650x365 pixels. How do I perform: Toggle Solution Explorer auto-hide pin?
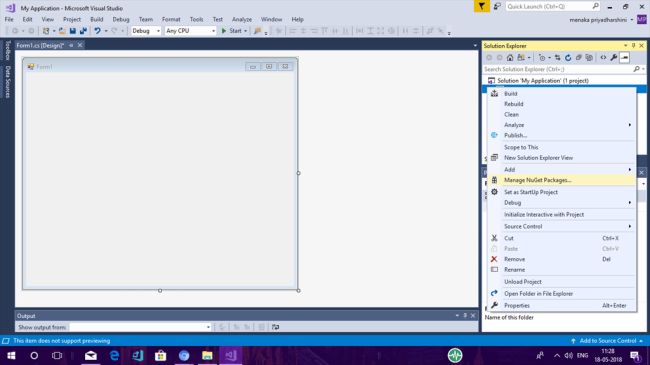(633, 46)
